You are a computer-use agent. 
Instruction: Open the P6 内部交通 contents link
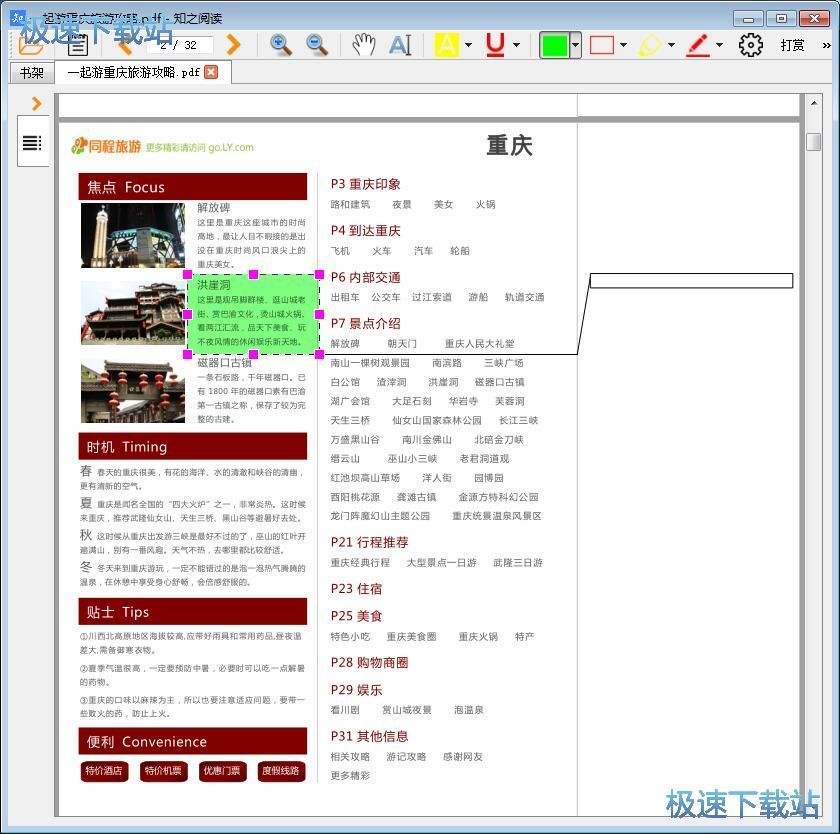[365, 277]
